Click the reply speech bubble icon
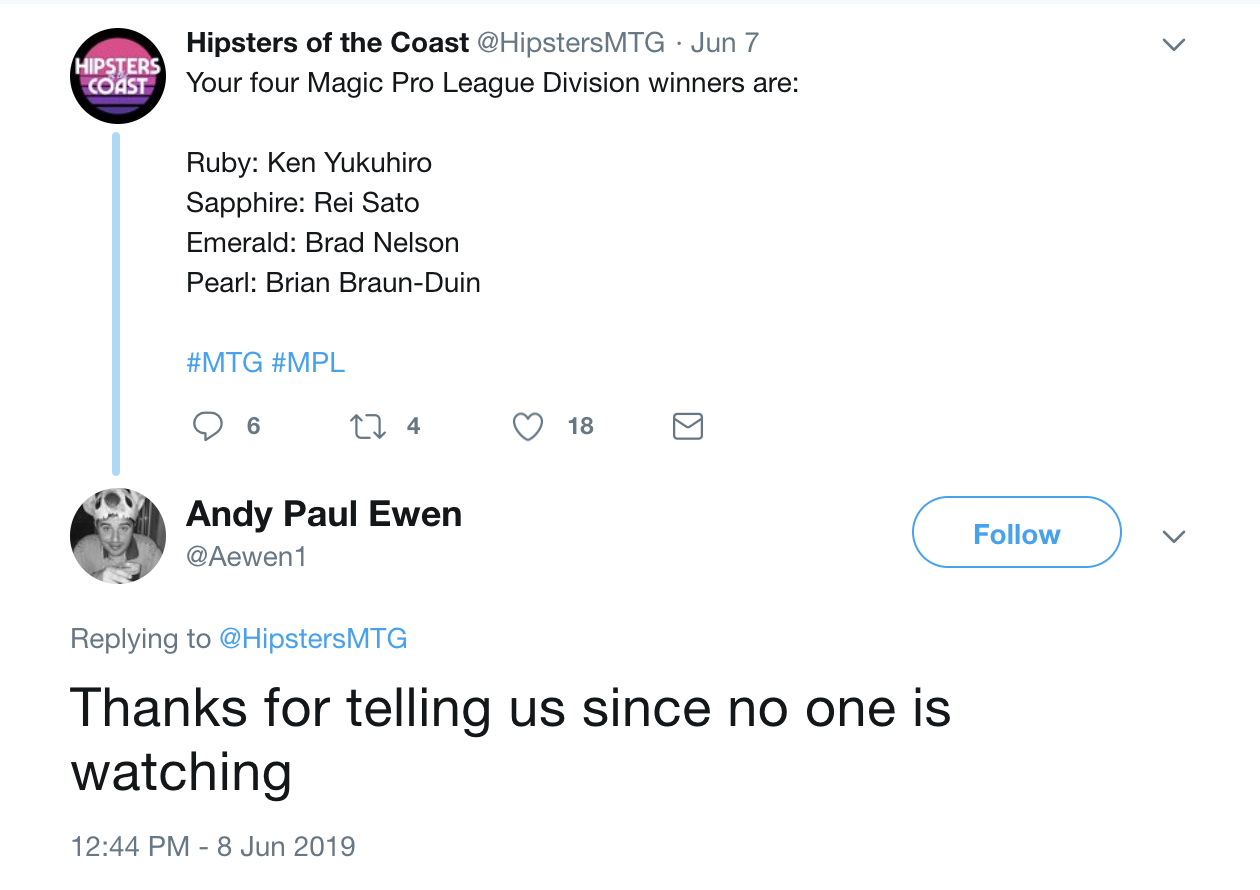1260x890 pixels. click(x=207, y=427)
